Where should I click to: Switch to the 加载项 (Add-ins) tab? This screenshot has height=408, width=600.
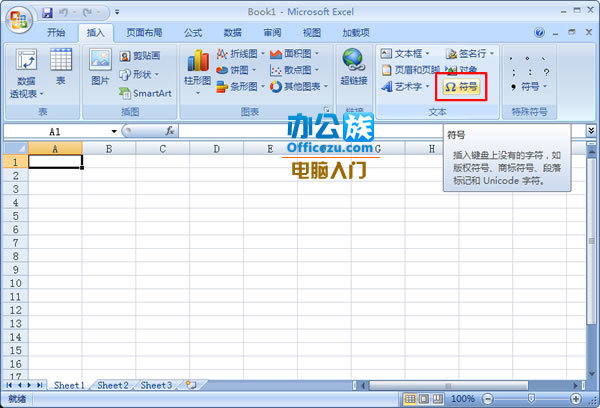[356, 33]
